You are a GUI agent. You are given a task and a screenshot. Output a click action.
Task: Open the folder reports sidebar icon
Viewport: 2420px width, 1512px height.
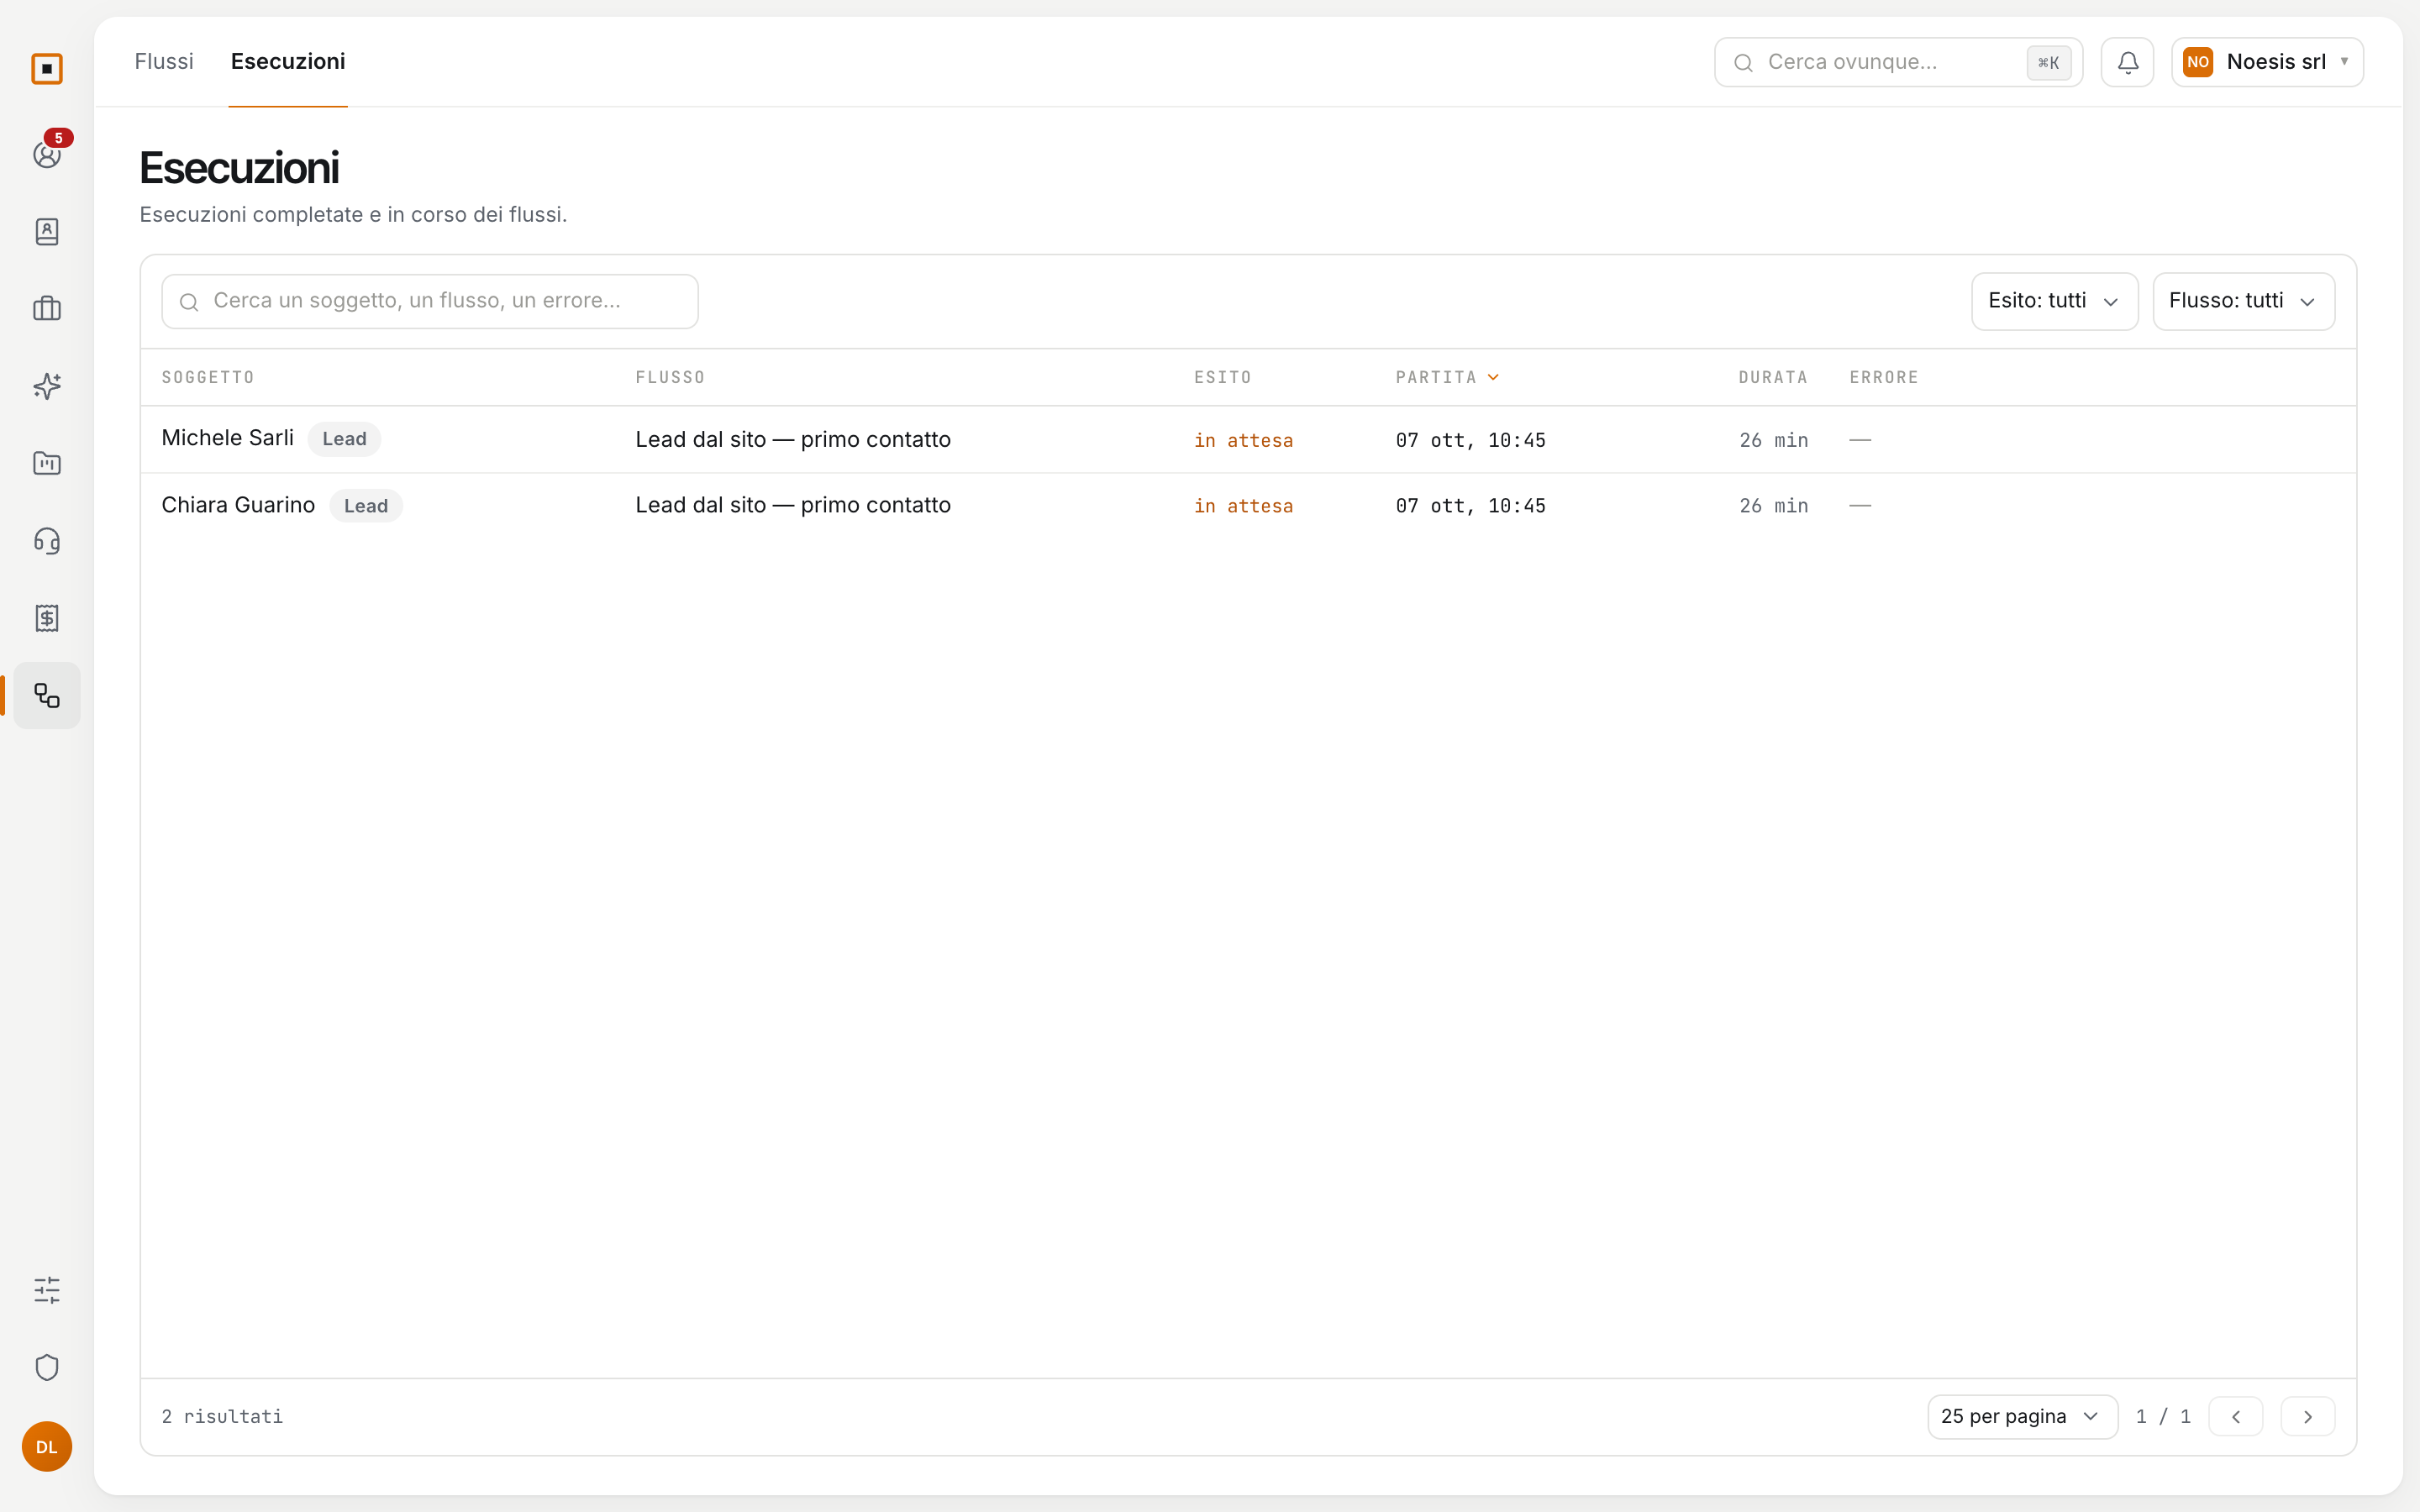tap(47, 463)
